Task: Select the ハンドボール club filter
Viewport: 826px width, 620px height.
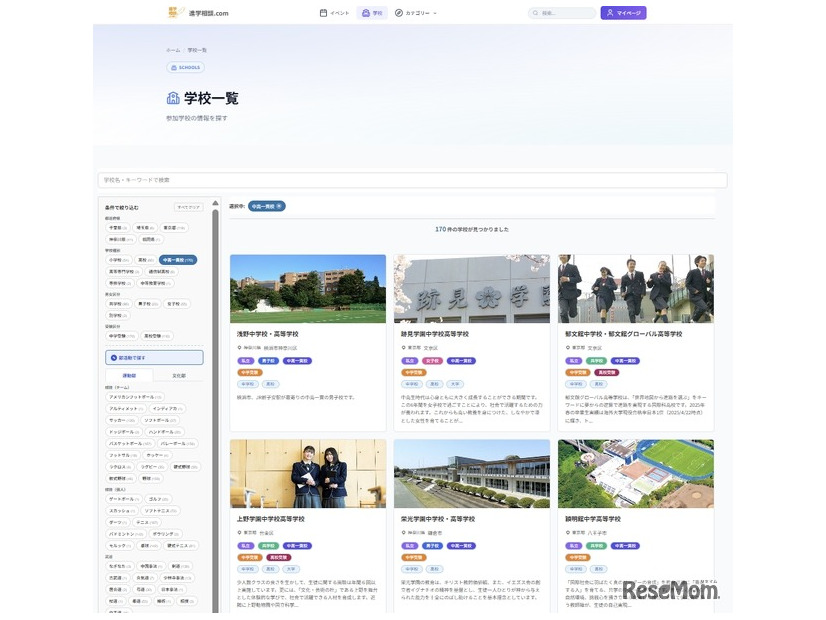Action: click(164, 431)
